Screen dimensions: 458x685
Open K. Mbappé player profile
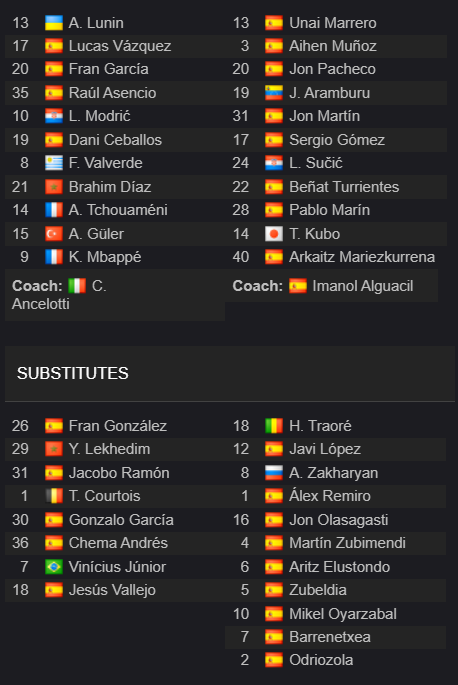105,257
